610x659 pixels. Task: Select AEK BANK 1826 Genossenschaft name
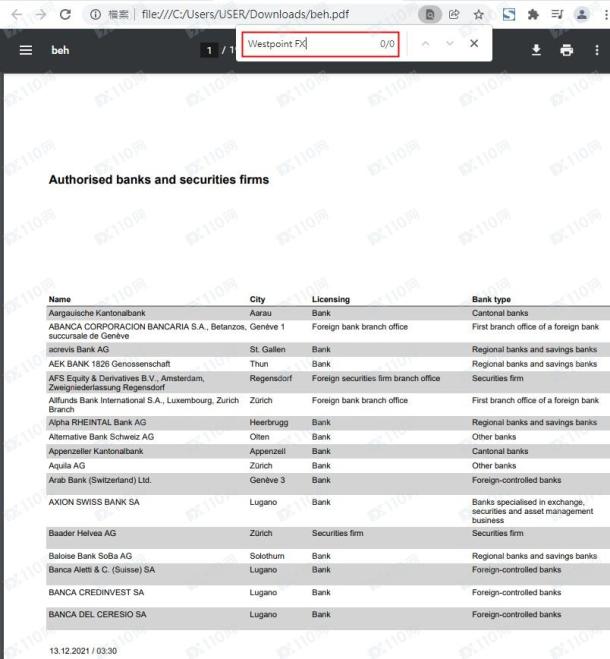click(x=109, y=364)
